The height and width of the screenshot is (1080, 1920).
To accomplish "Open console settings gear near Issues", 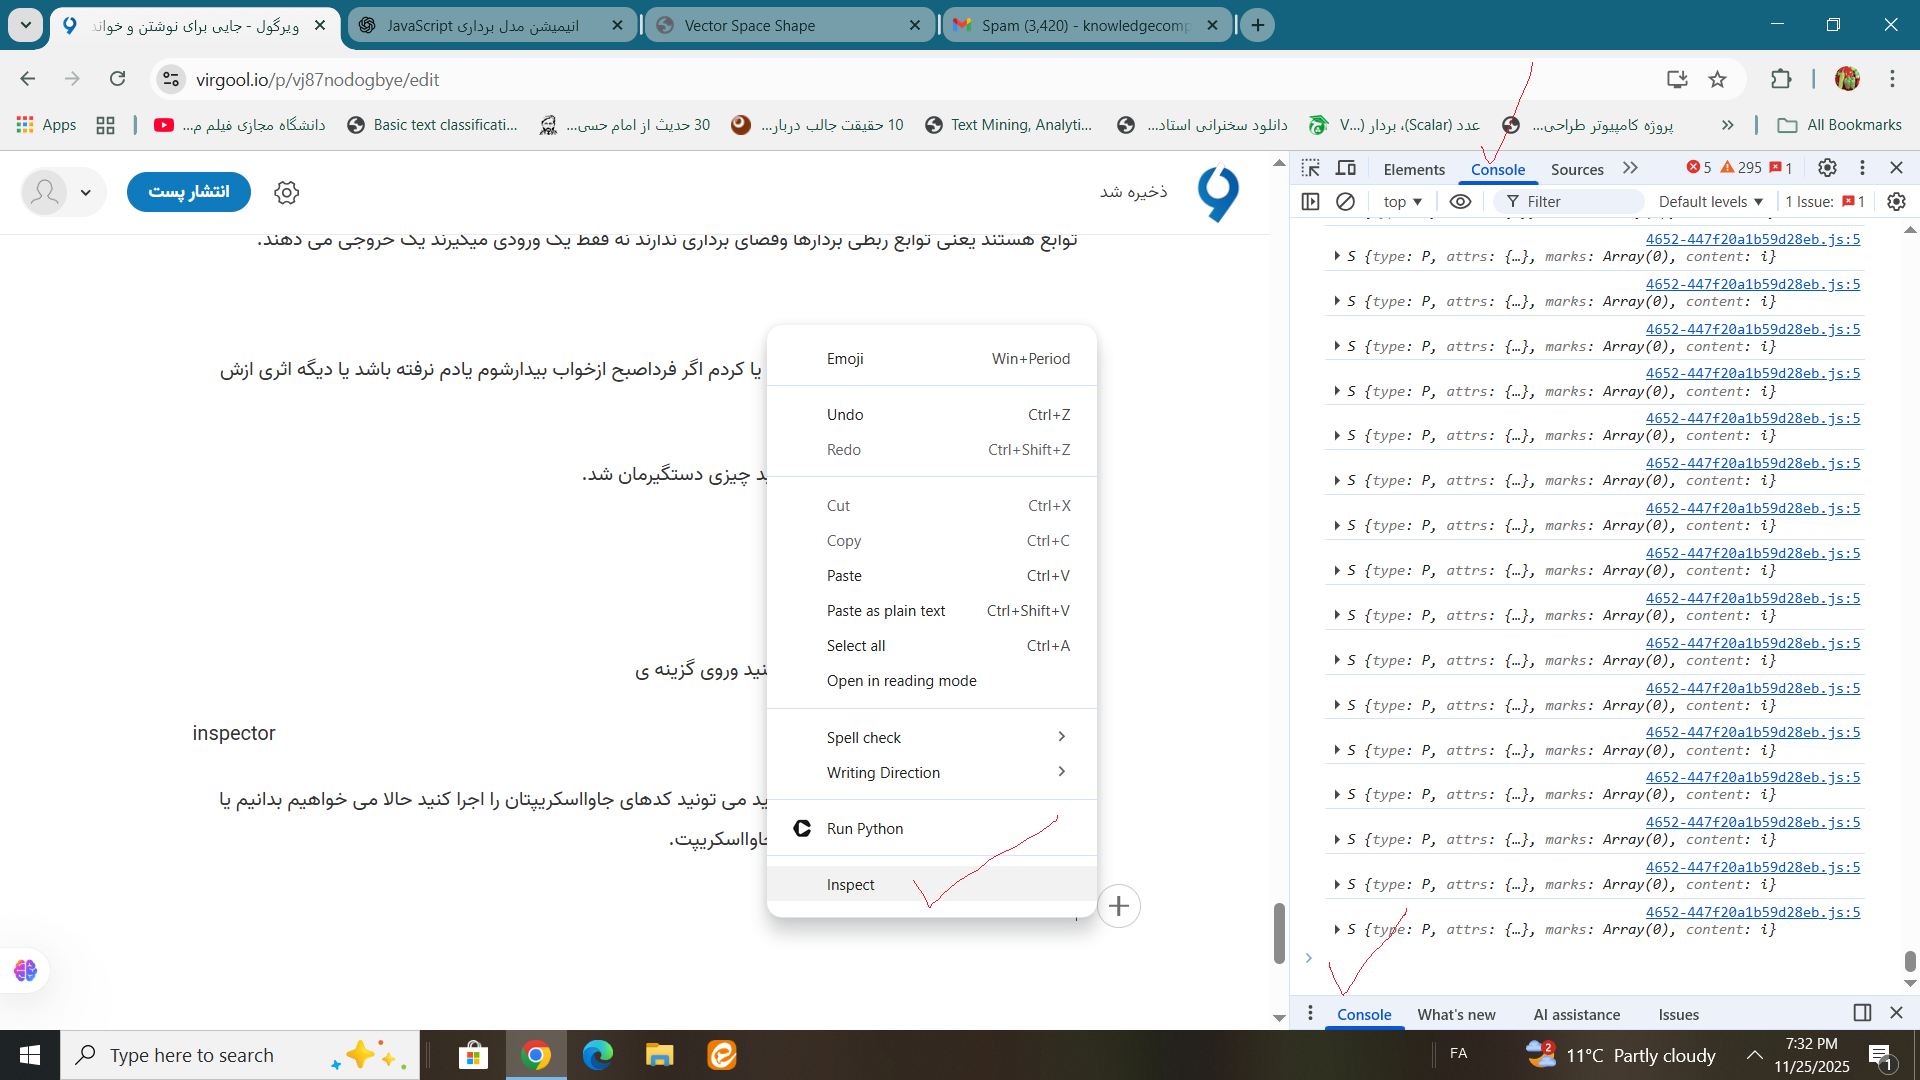I will coord(1896,201).
